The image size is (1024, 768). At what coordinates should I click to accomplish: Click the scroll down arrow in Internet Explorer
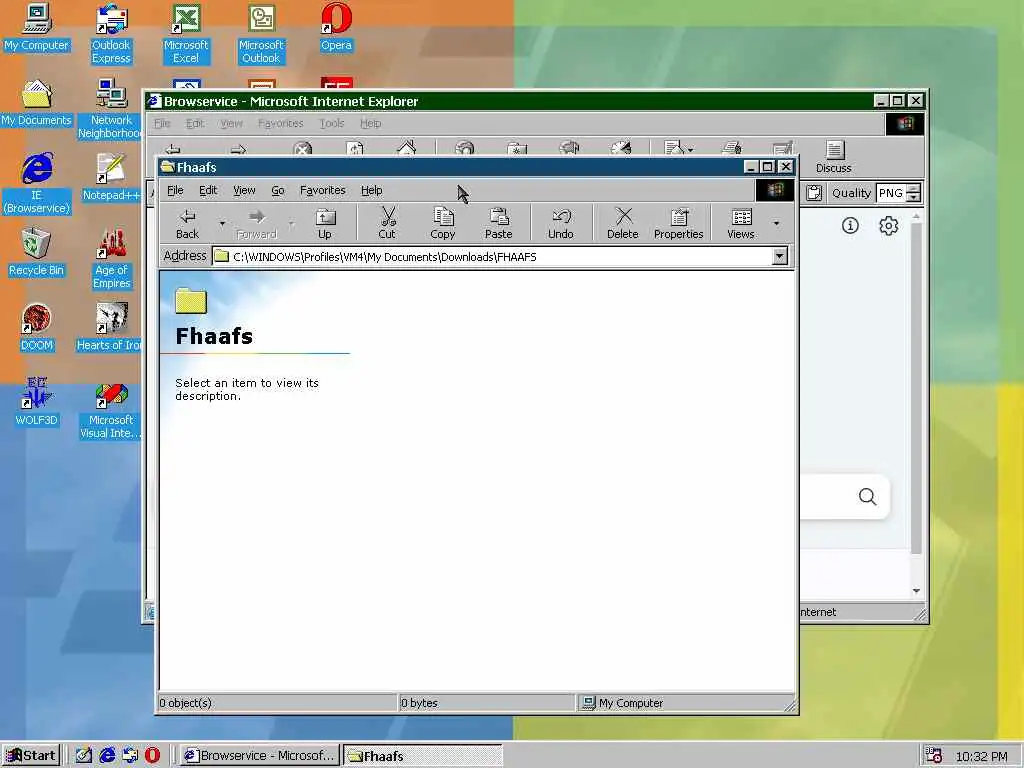pos(916,591)
